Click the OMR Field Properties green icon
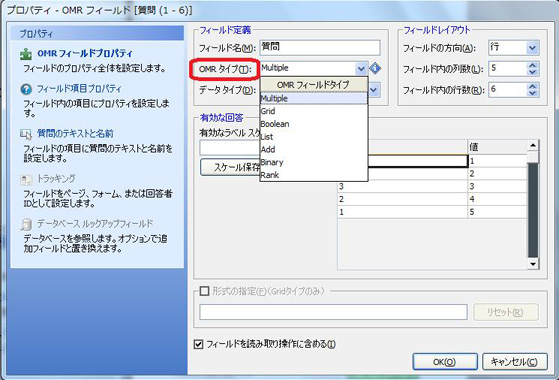559x380 pixels. [26, 54]
